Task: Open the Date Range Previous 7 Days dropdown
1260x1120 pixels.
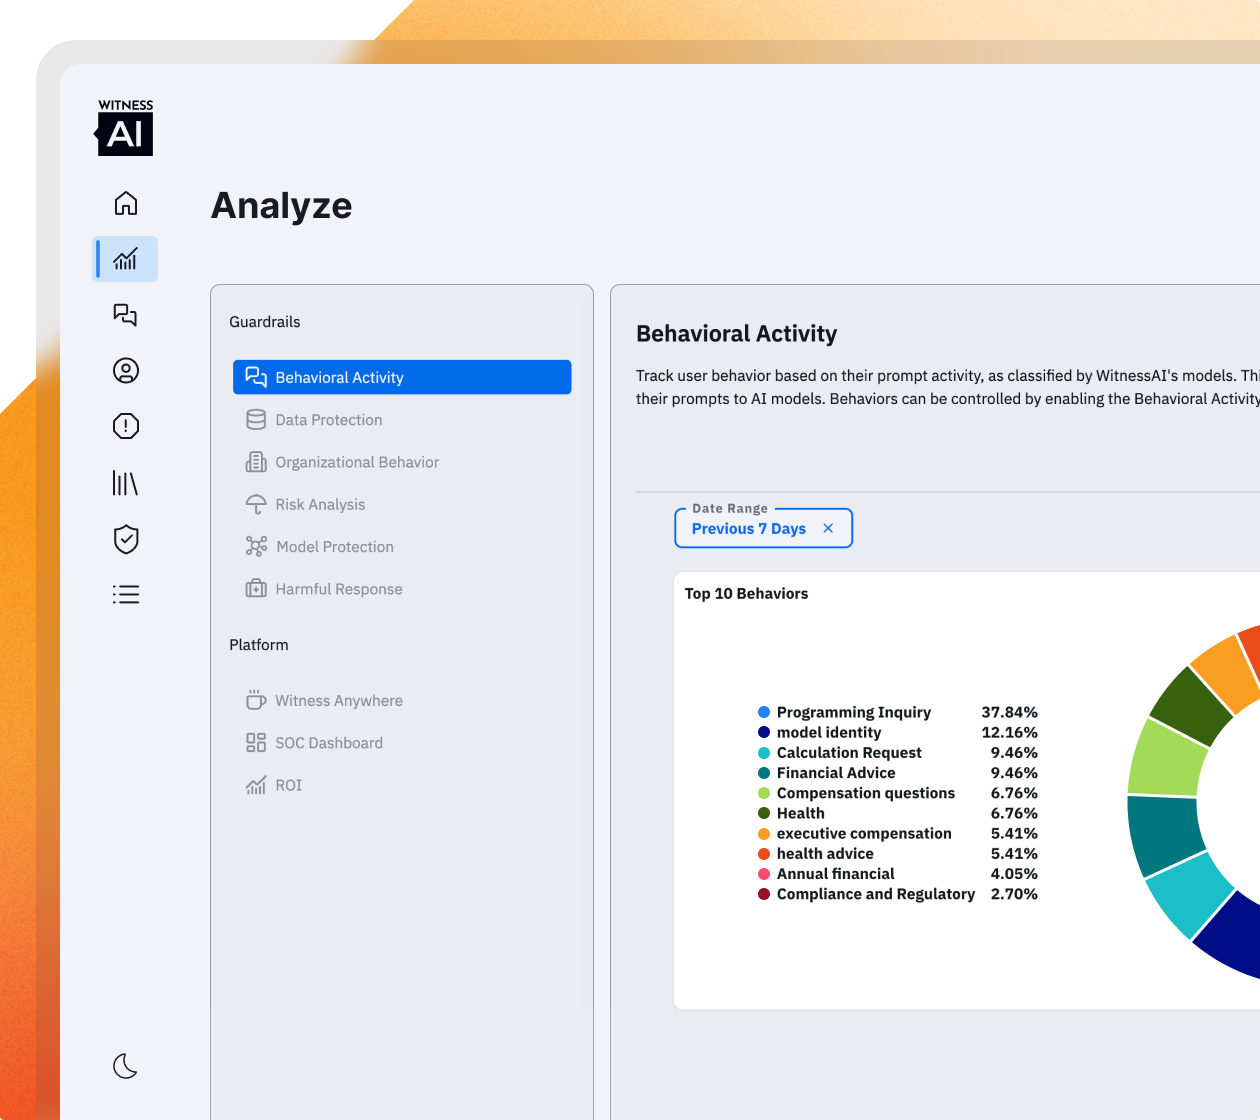Action: [763, 528]
